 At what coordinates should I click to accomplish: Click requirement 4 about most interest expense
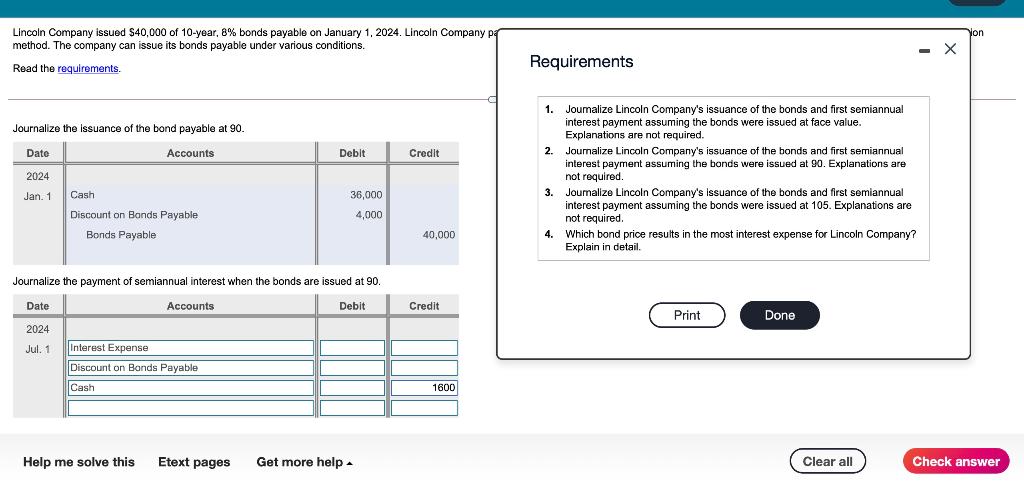[x=740, y=240]
